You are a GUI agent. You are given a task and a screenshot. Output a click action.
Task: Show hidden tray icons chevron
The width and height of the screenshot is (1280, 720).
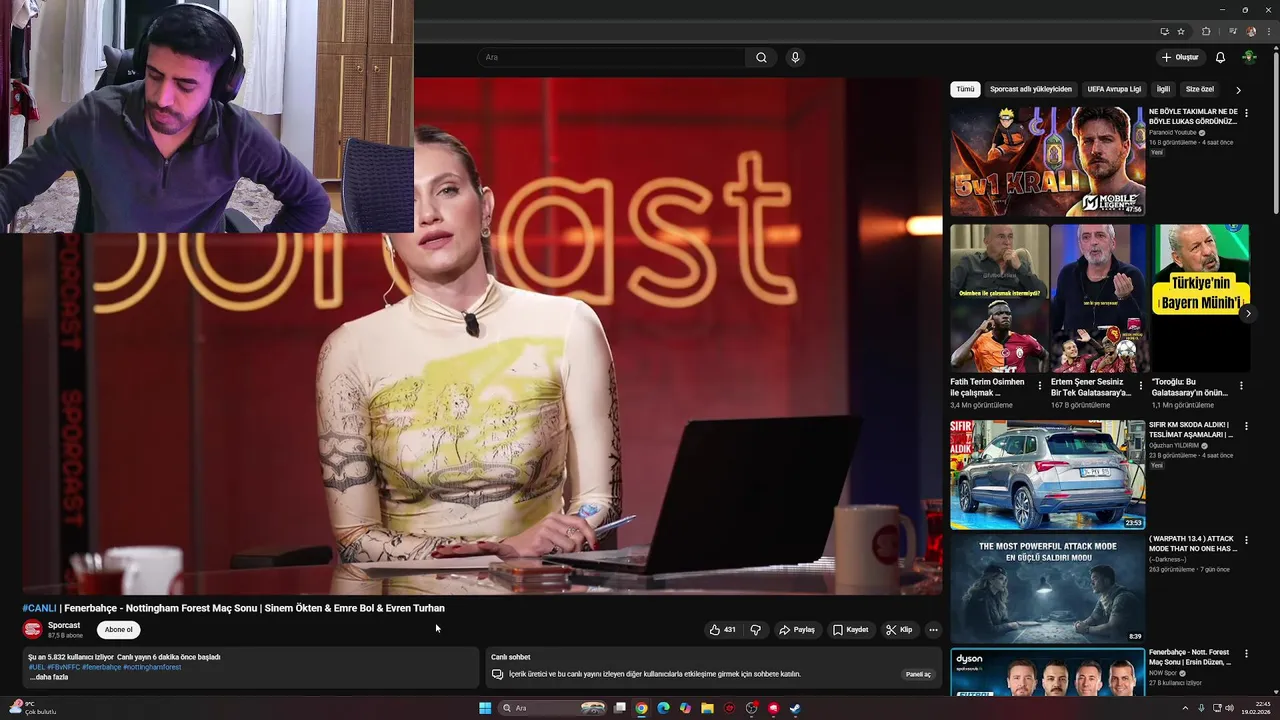click(1186, 708)
